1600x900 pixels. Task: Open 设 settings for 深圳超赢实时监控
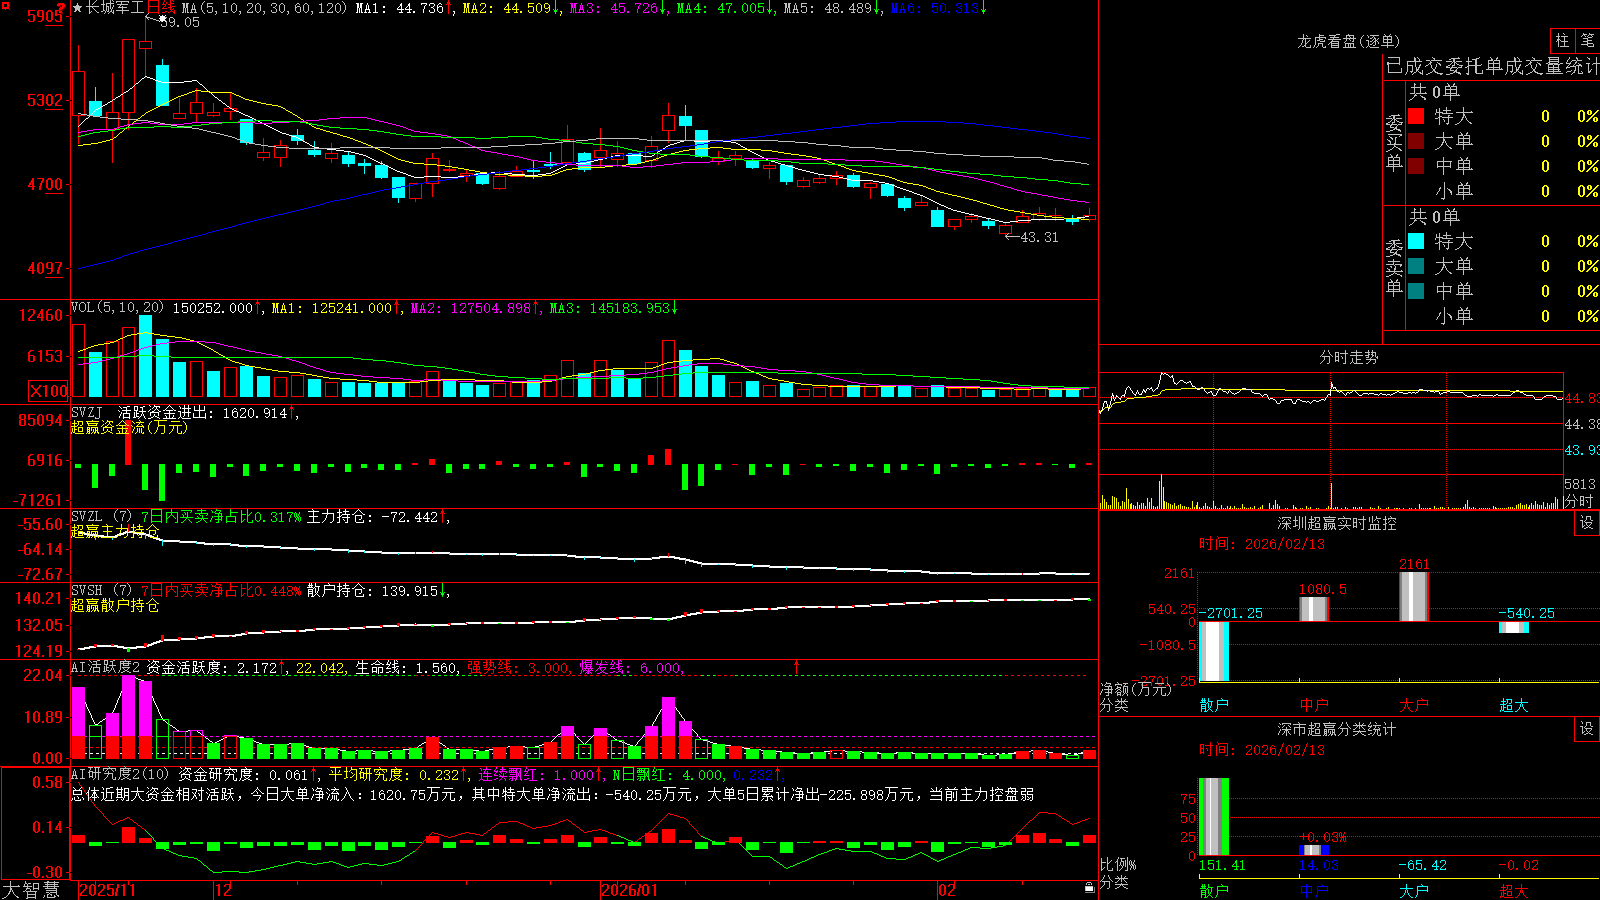coord(1587,523)
